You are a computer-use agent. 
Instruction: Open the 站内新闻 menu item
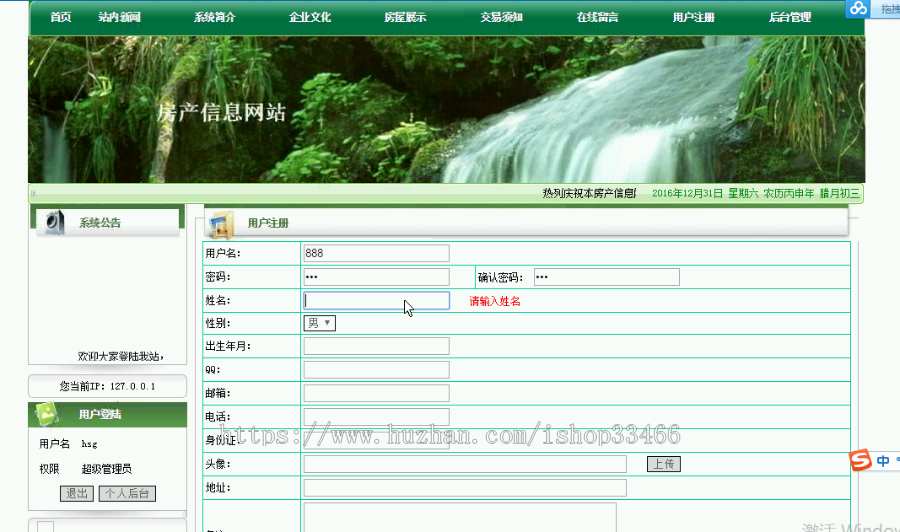[119, 17]
